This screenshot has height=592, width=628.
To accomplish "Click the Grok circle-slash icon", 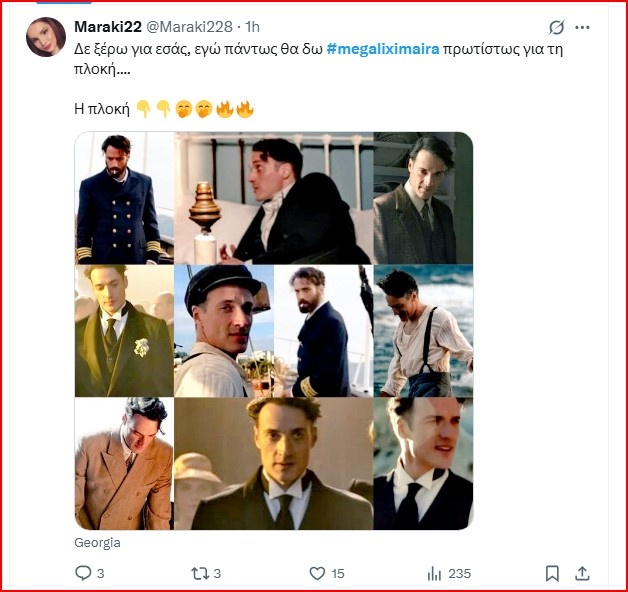I will 557,26.
